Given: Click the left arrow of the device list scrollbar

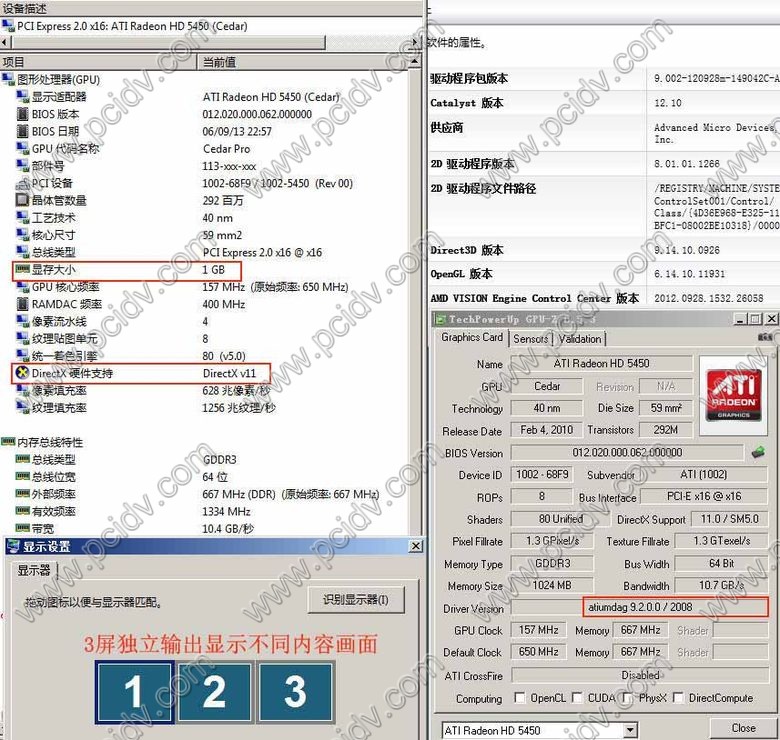Looking at the screenshot, I should [x=4, y=42].
